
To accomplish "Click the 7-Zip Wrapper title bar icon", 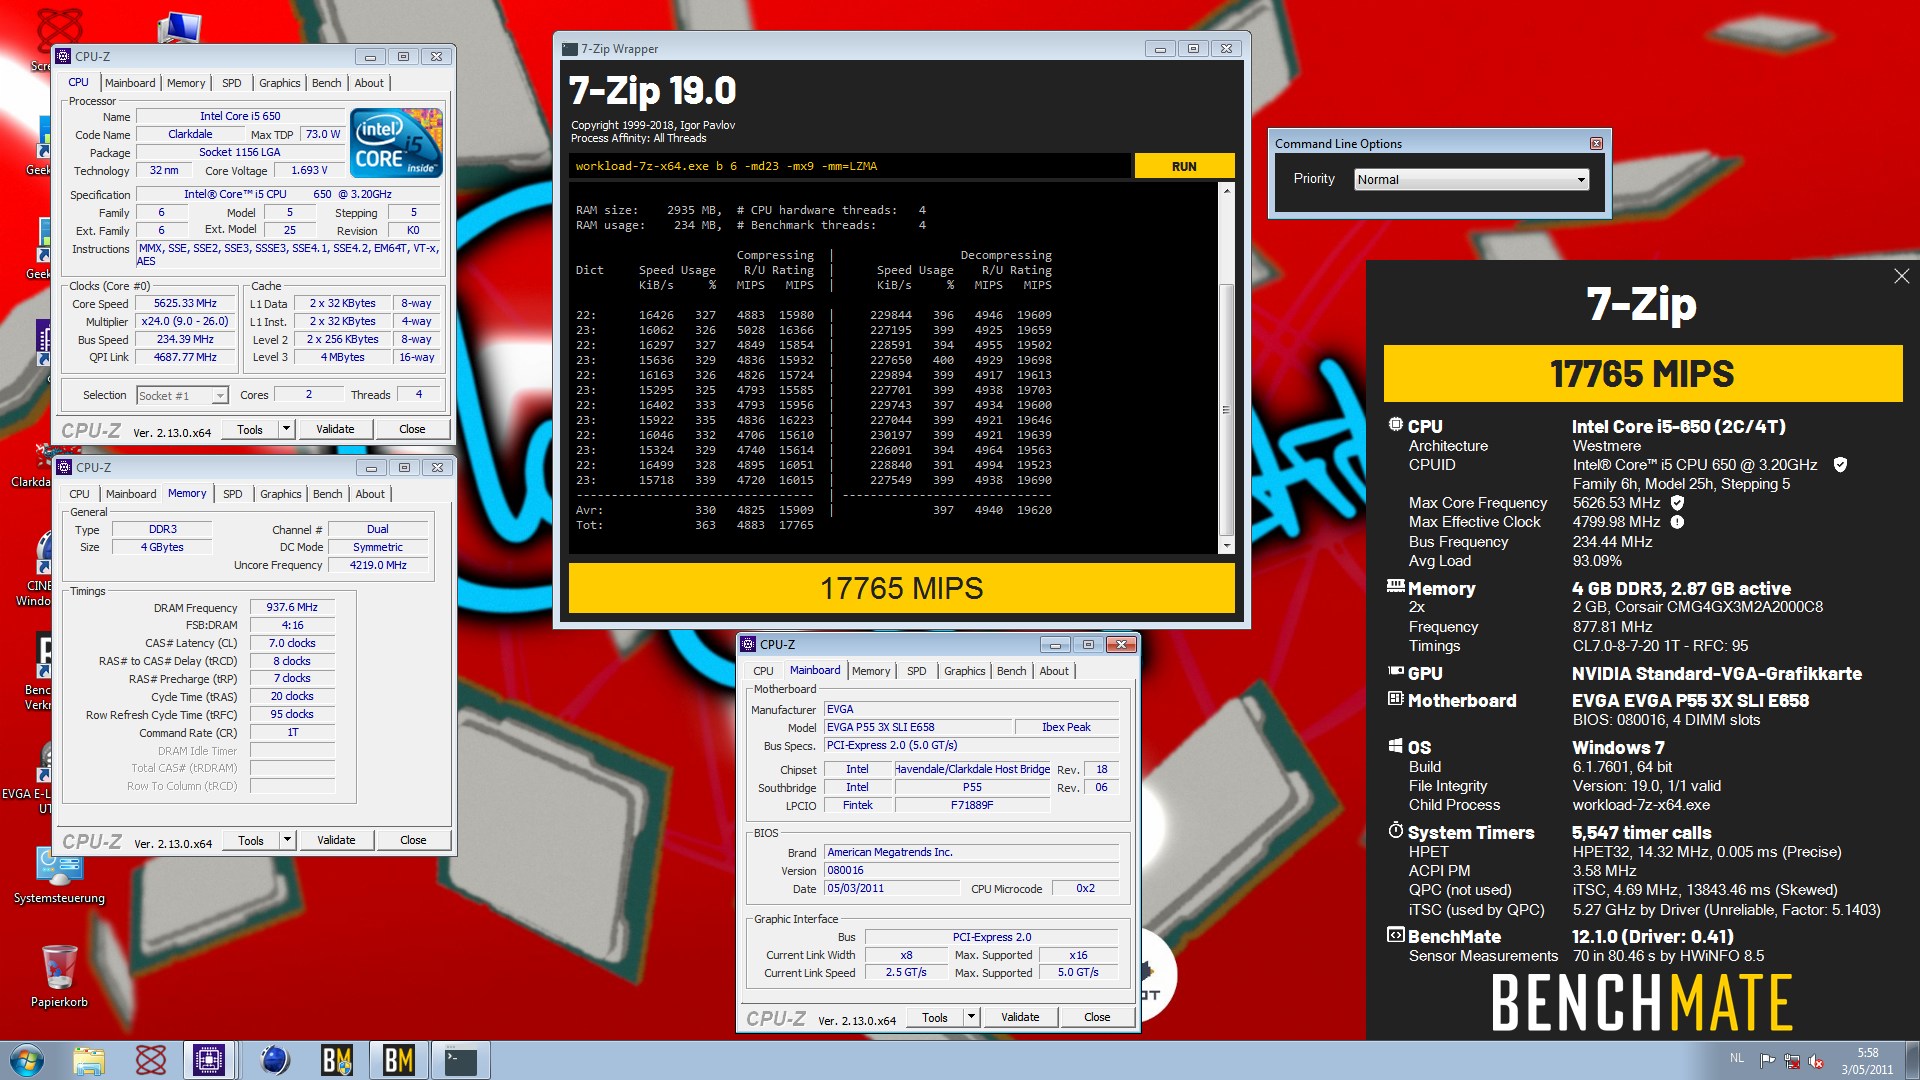I will (x=570, y=49).
